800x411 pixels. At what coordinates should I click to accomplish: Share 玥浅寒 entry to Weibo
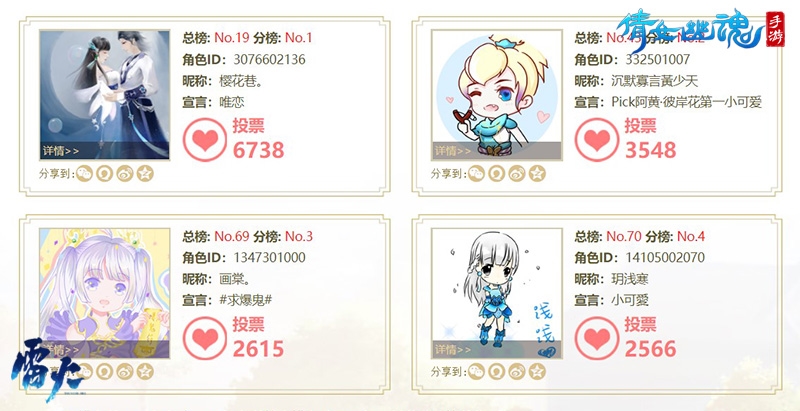517,371
